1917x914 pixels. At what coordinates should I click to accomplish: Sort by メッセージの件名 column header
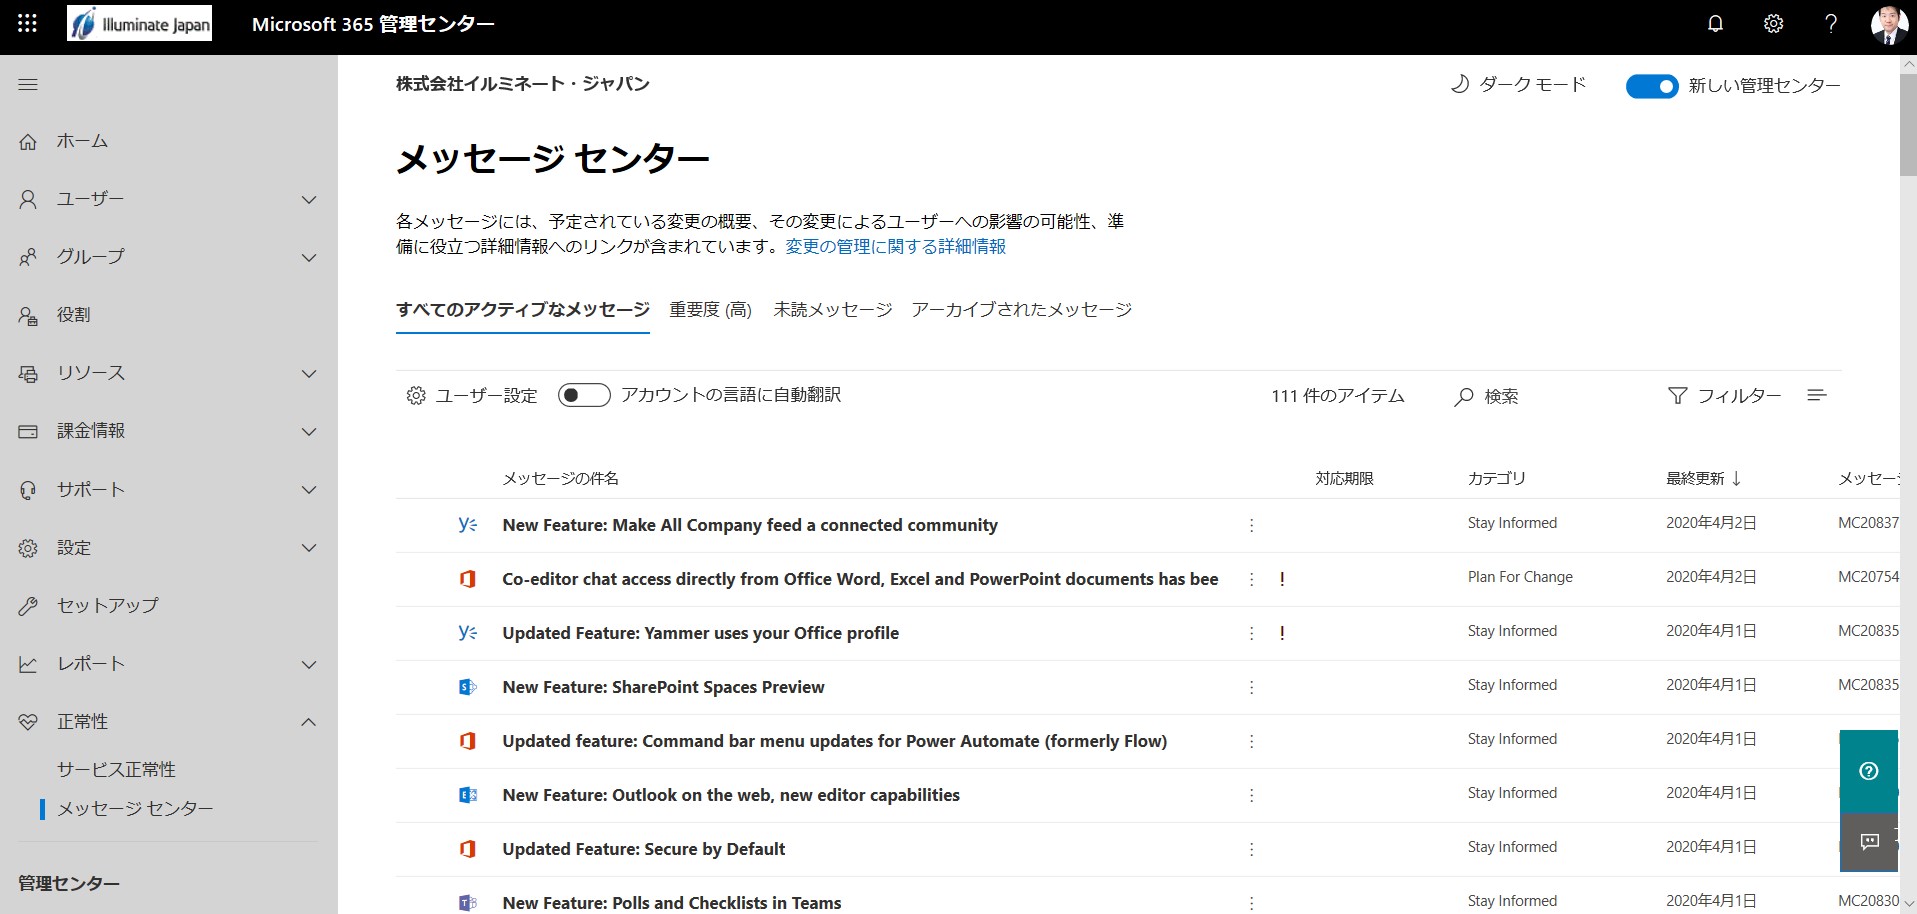pyautogui.click(x=560, y=478)
